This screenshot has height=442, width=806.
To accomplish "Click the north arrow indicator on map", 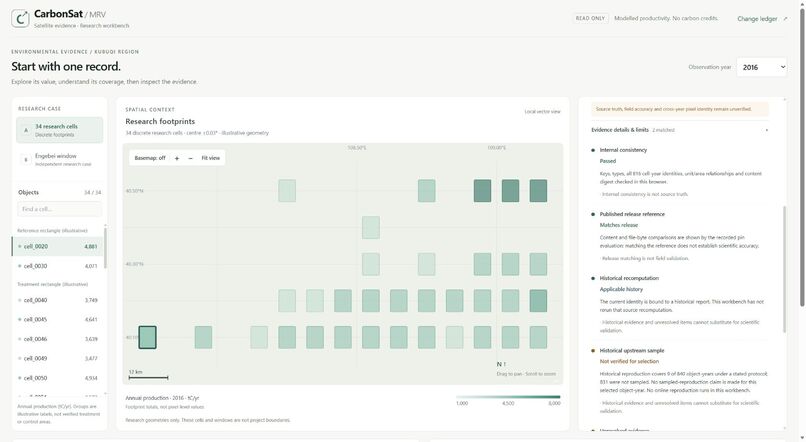I will pyautogui.click(x=501, y=364).
